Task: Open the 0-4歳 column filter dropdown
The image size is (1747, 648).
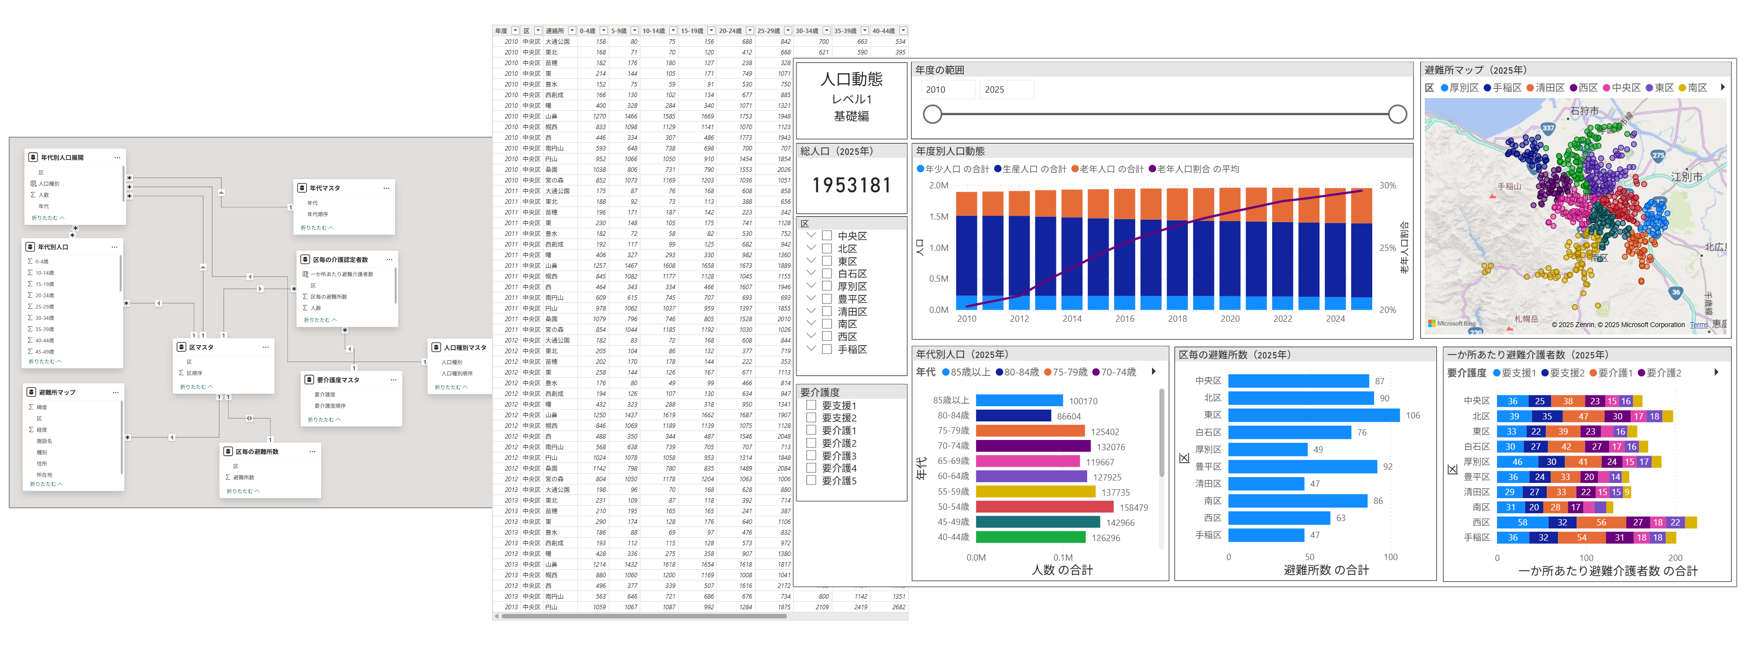Action: click(603, 31)
